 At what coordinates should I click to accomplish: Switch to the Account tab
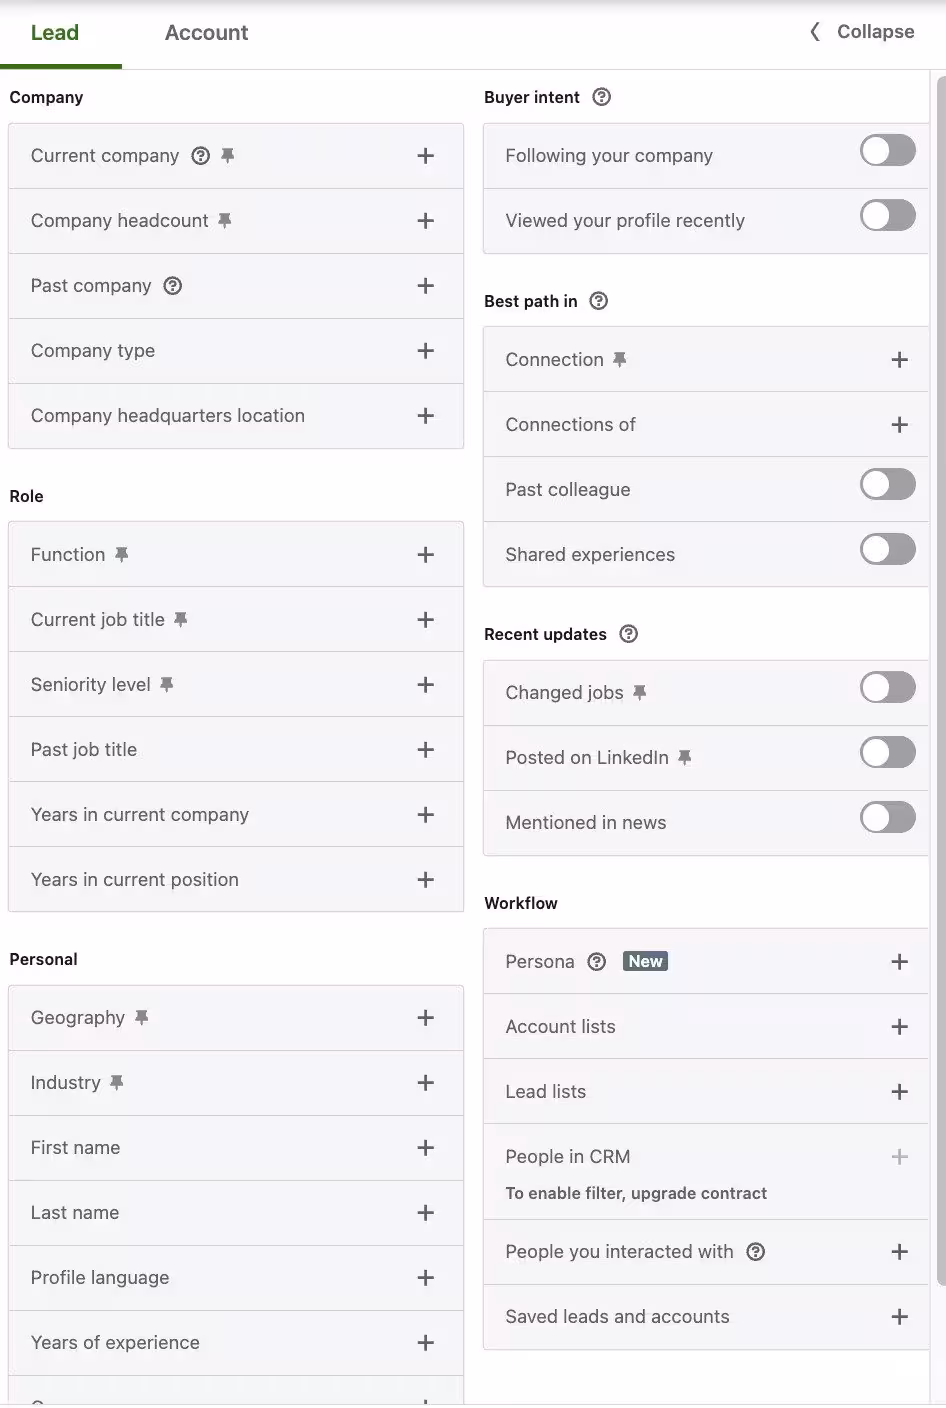[x=206, y=33]
